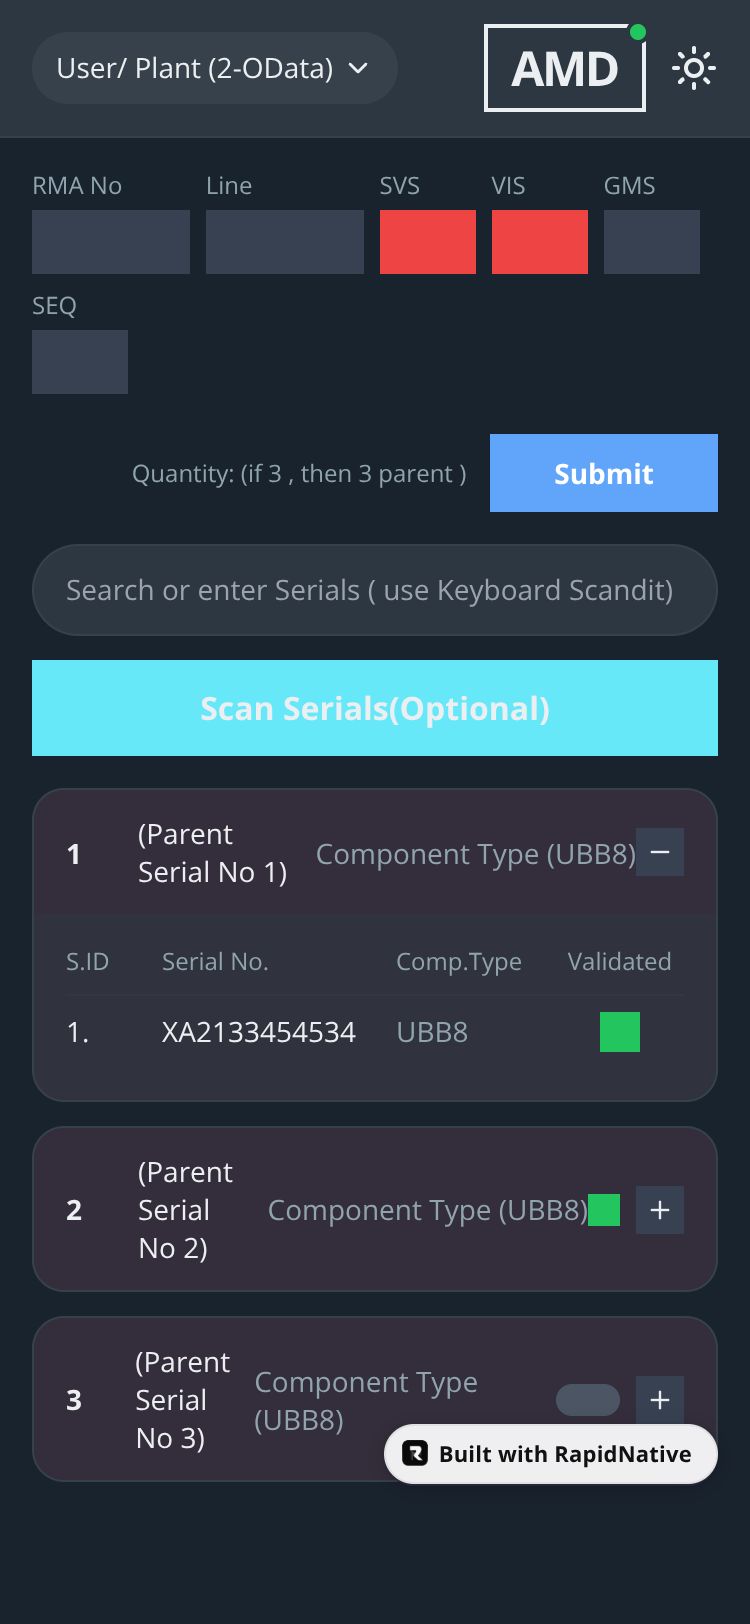Collapse Parent Serial No 1 with minus icon
Screen dimensions: 750x1624
660,852
